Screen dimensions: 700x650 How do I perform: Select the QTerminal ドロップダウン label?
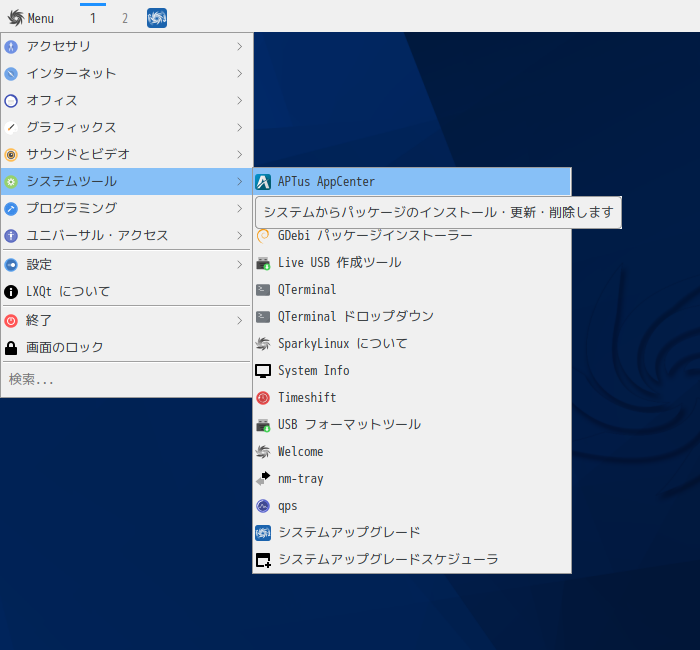click(356, 317)
